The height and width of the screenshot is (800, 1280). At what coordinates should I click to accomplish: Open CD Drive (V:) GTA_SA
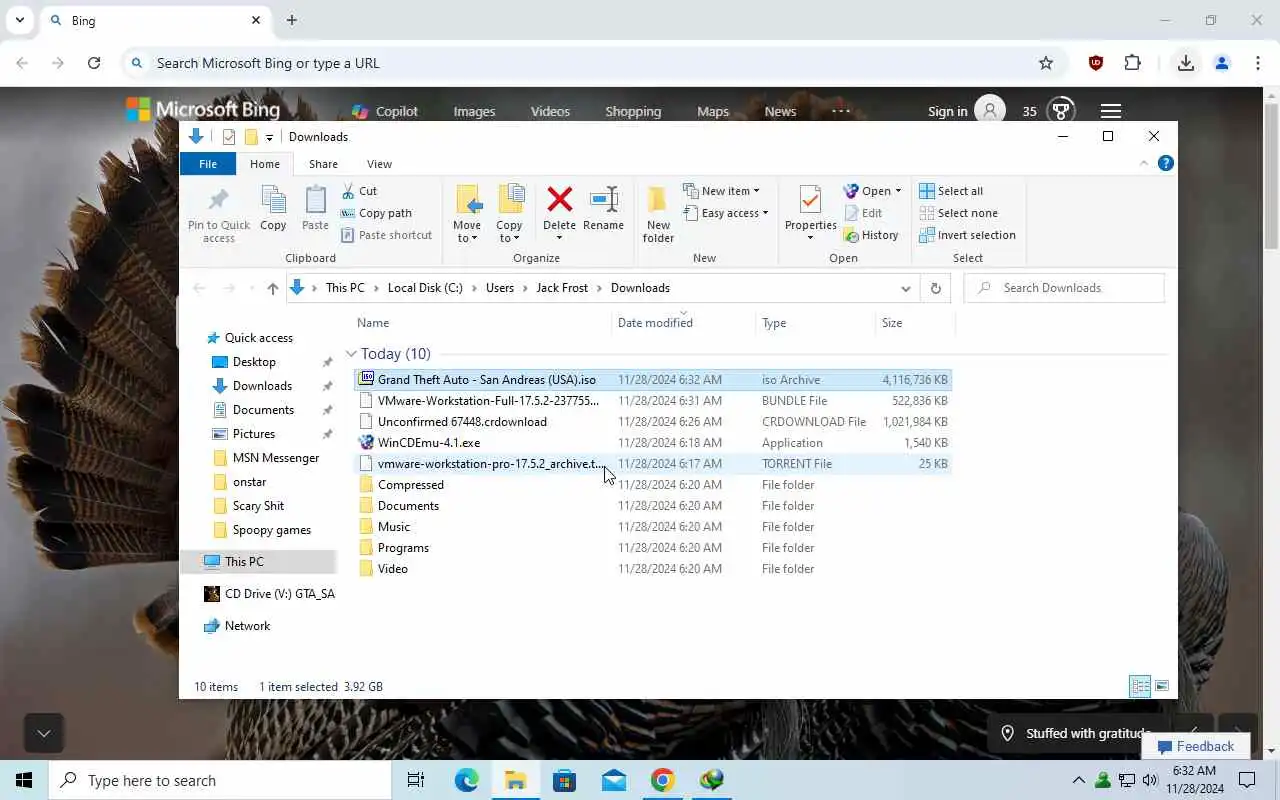click(x=269, y=594)
